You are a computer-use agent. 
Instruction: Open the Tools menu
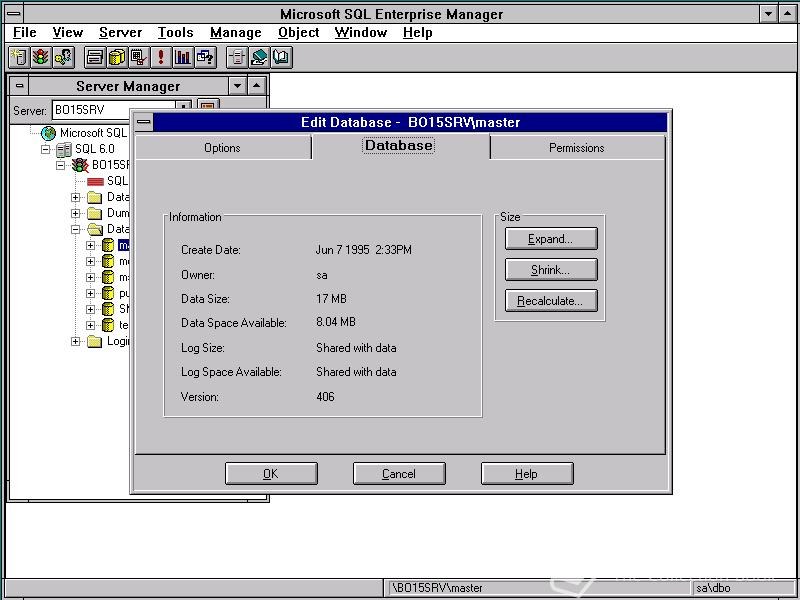(176, 33)
